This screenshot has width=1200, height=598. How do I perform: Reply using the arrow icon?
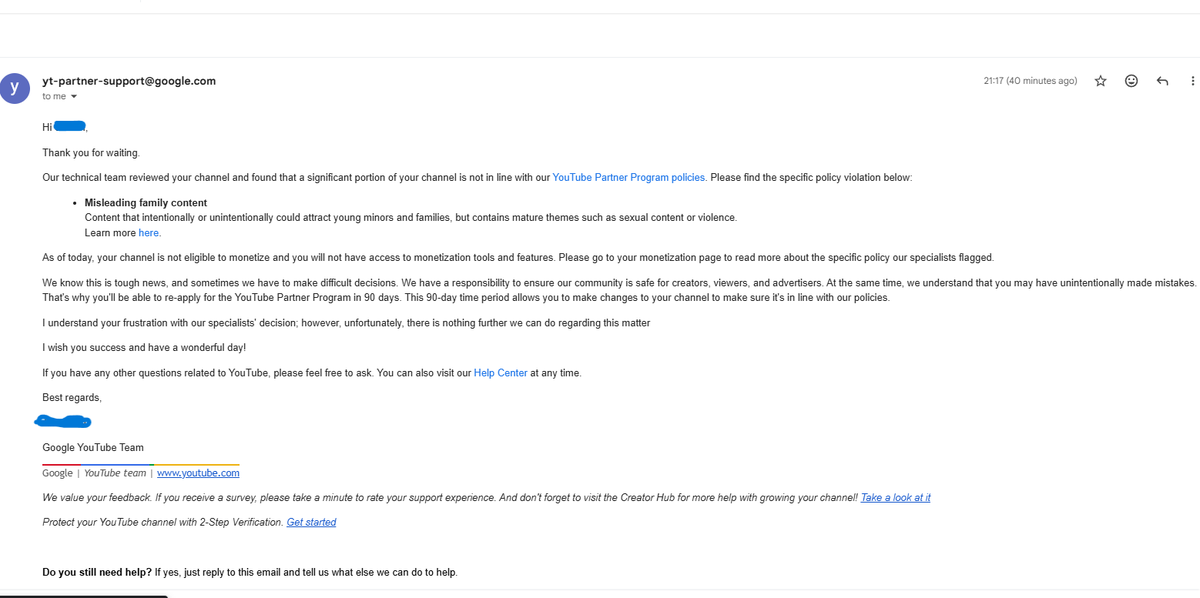tap(1162, 81)
